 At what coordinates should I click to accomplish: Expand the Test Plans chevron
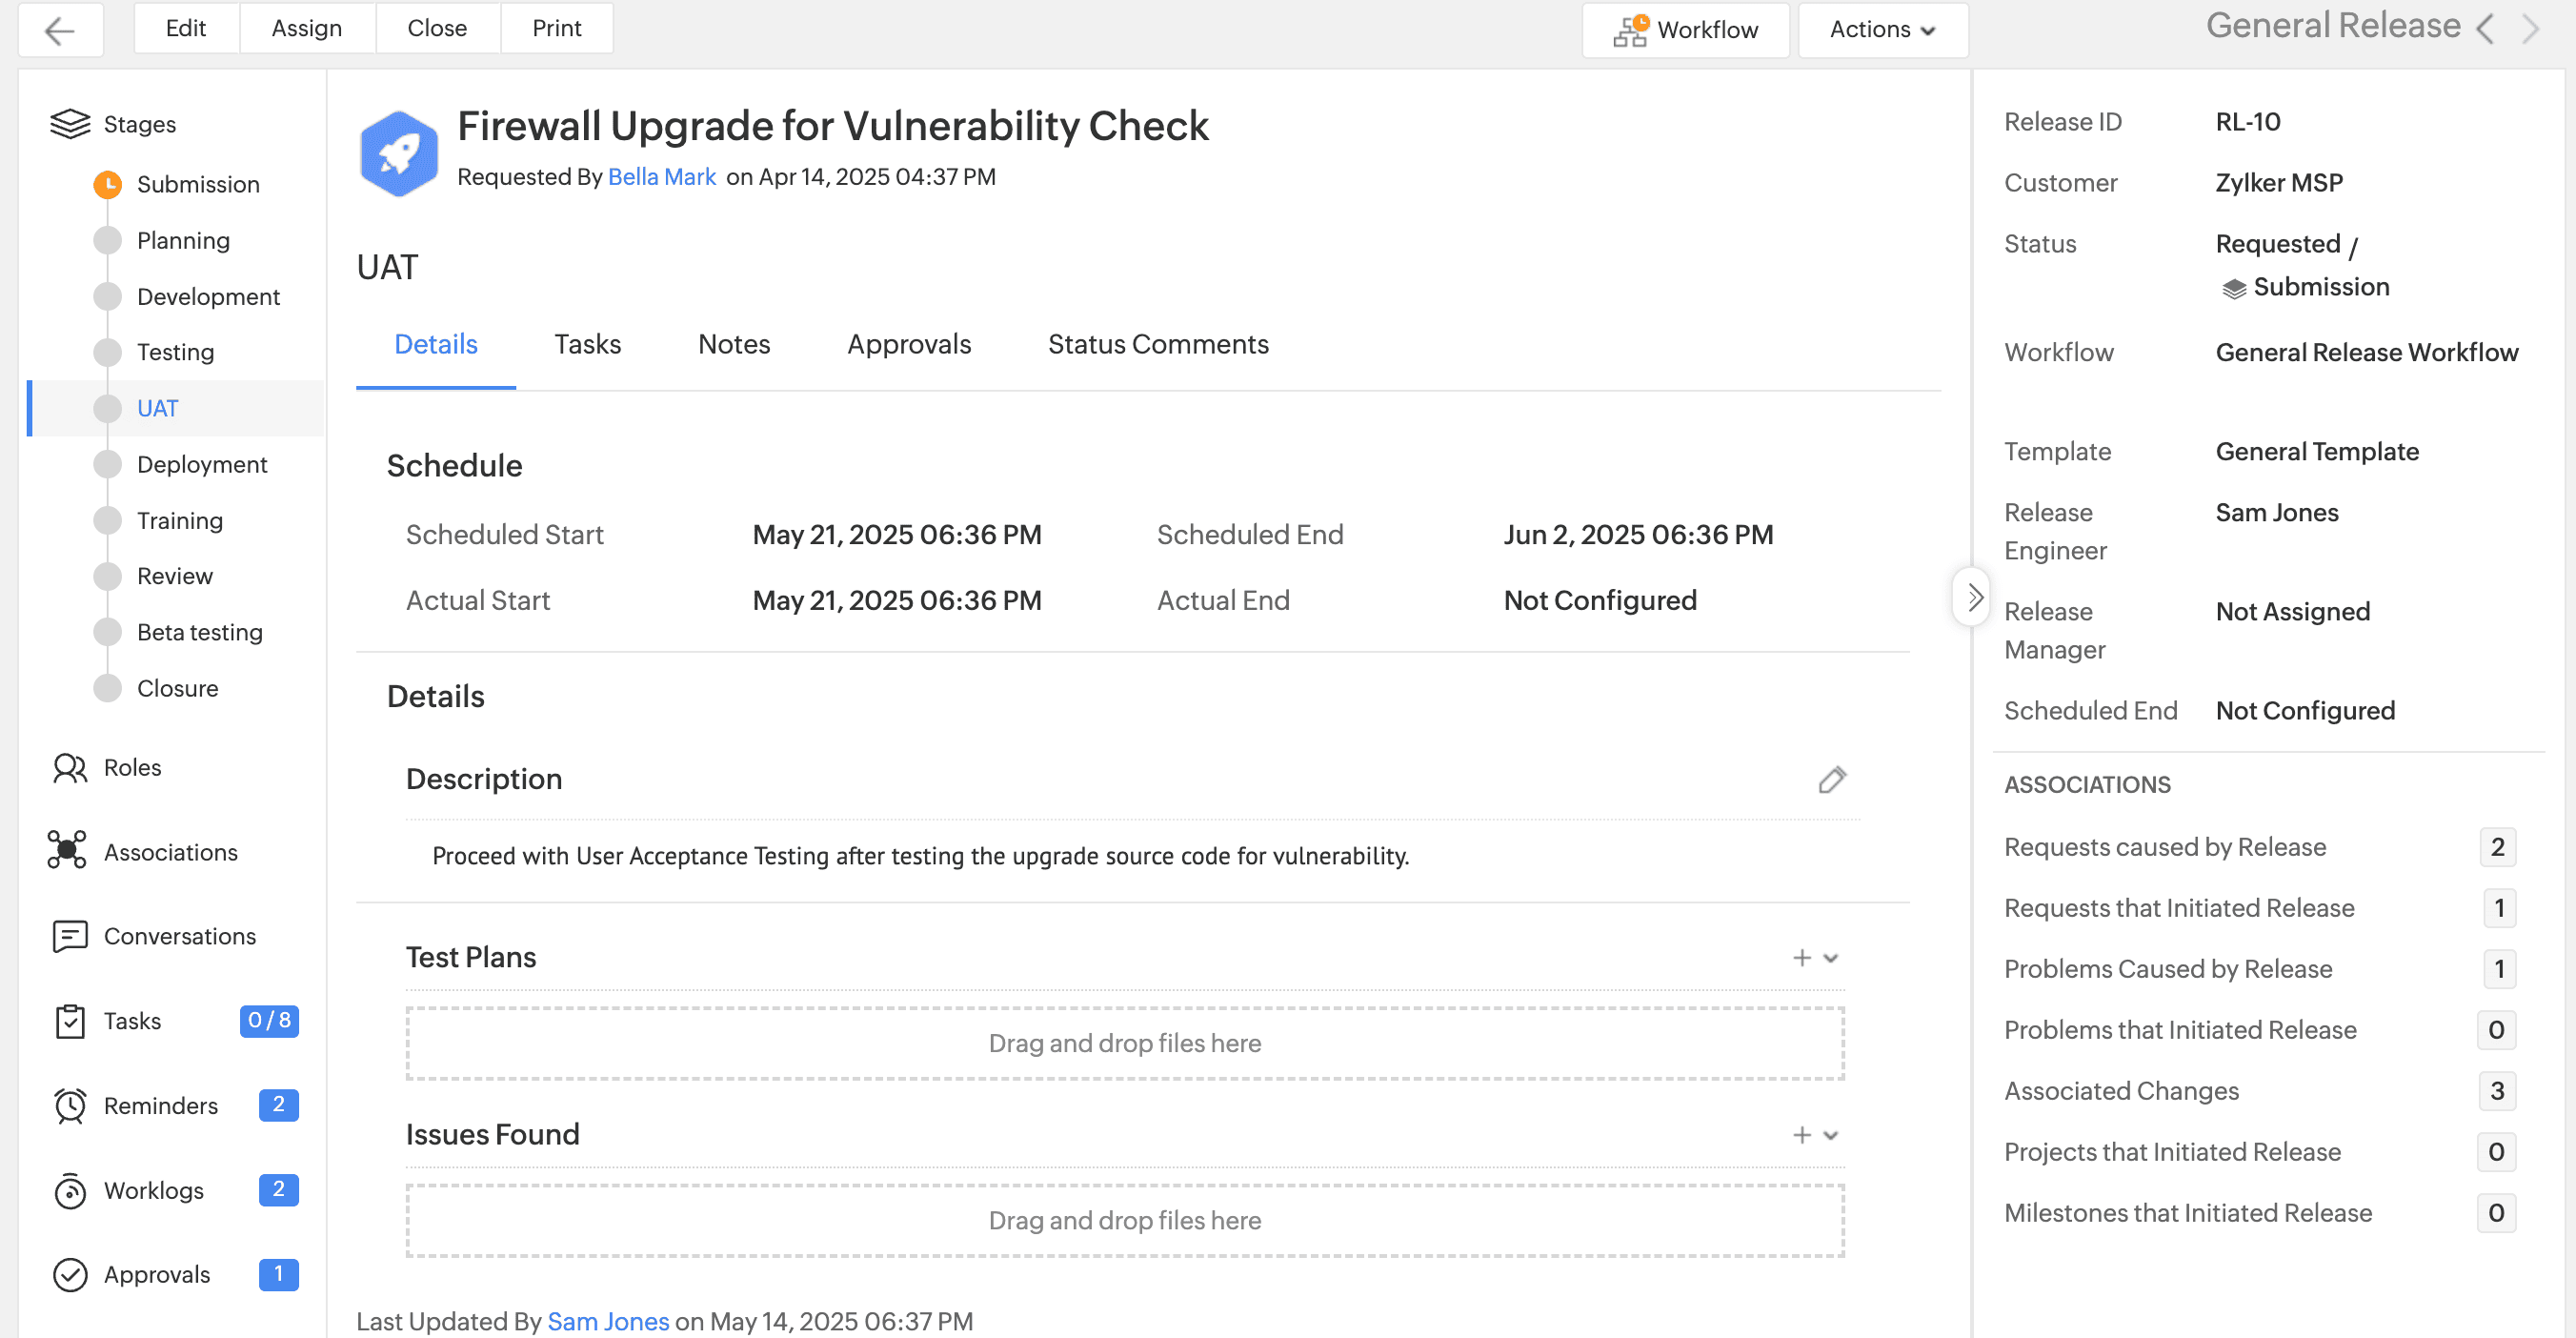[1831, 957]
